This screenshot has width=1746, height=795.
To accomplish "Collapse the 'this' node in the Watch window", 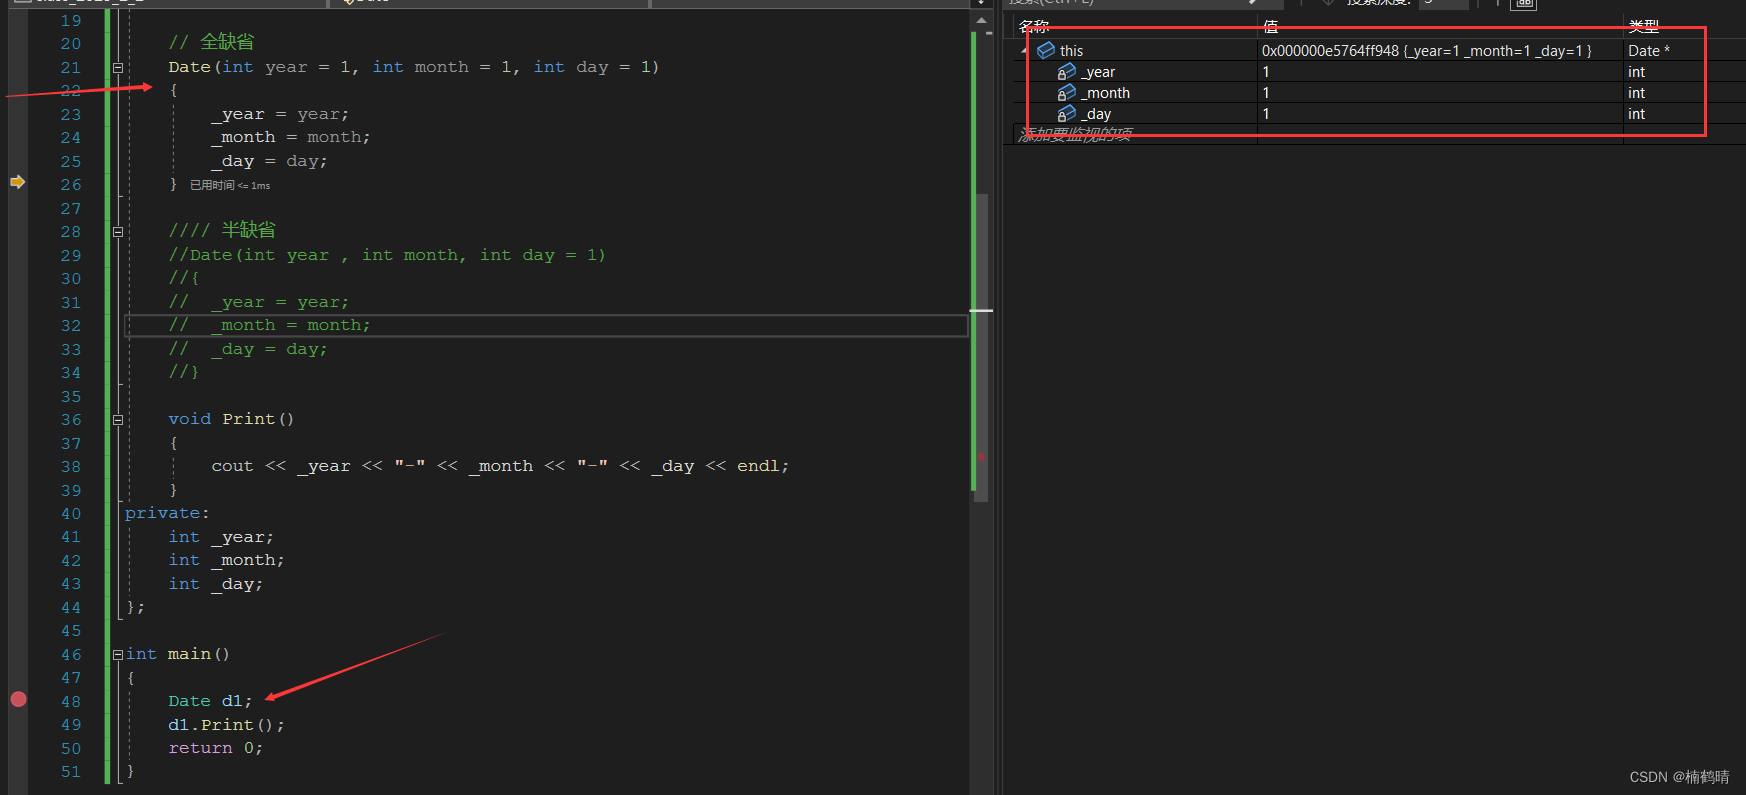I will [1024, 50].
